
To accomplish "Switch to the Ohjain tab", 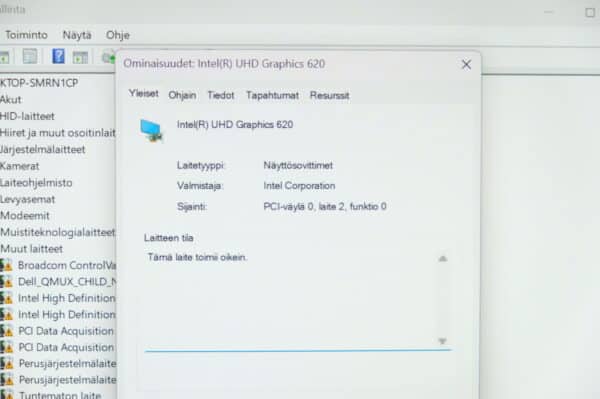I will coord(182,95).
